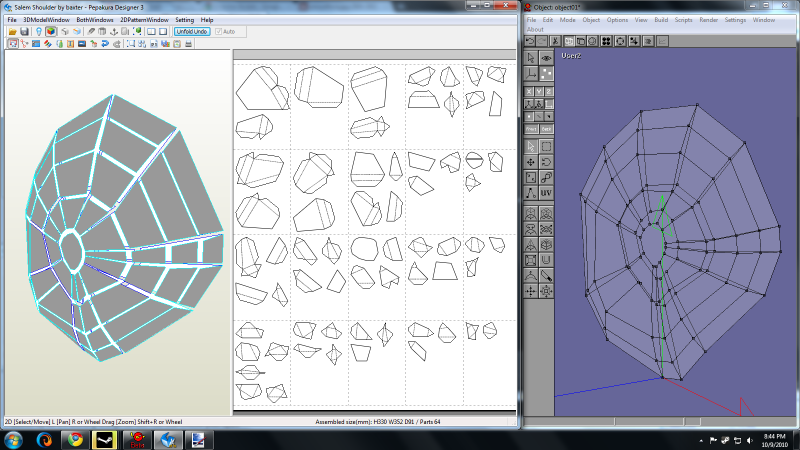800x450 pixels.
Task: Open the 3DModelWindow menu
Action: pos(46,20)
